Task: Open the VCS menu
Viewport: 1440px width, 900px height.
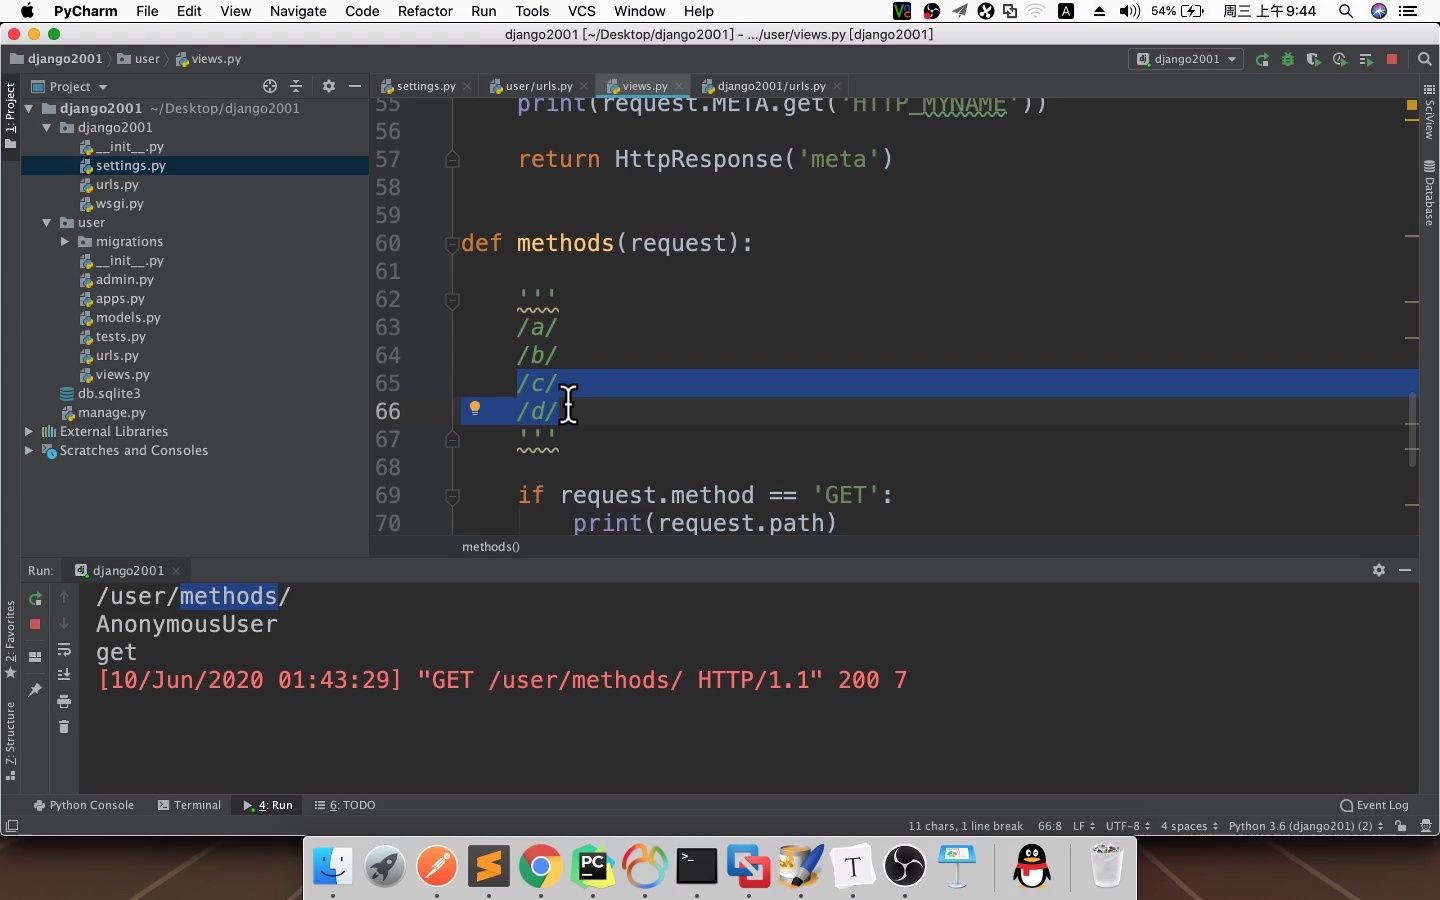Action: click(581, 11)
